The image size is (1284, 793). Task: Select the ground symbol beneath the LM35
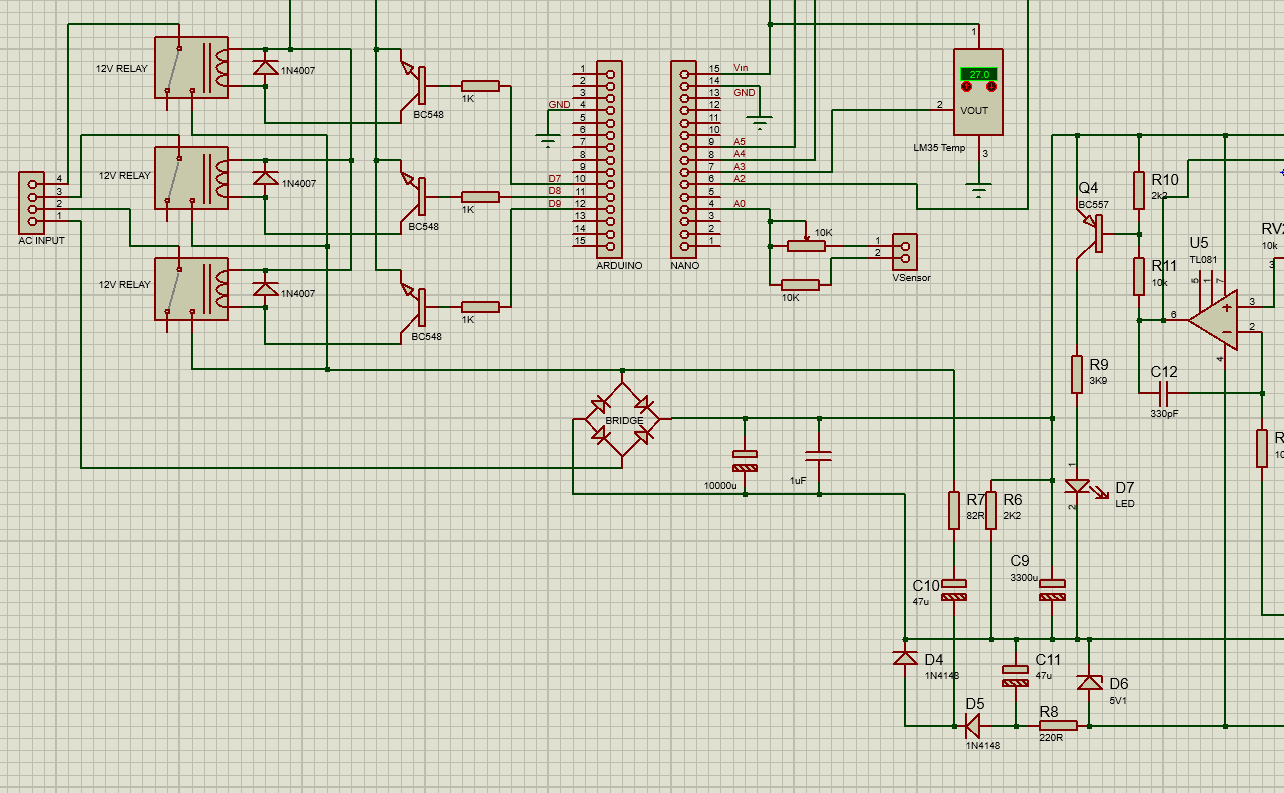(979, 188)
